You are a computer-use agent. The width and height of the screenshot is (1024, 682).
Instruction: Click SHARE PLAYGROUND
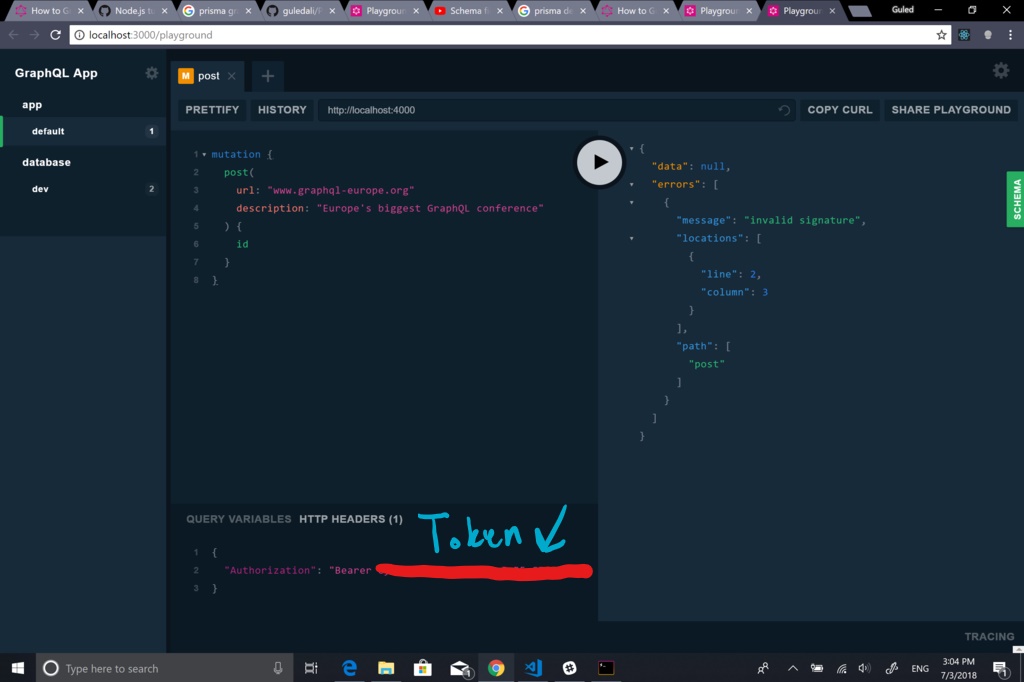(949, 110)
